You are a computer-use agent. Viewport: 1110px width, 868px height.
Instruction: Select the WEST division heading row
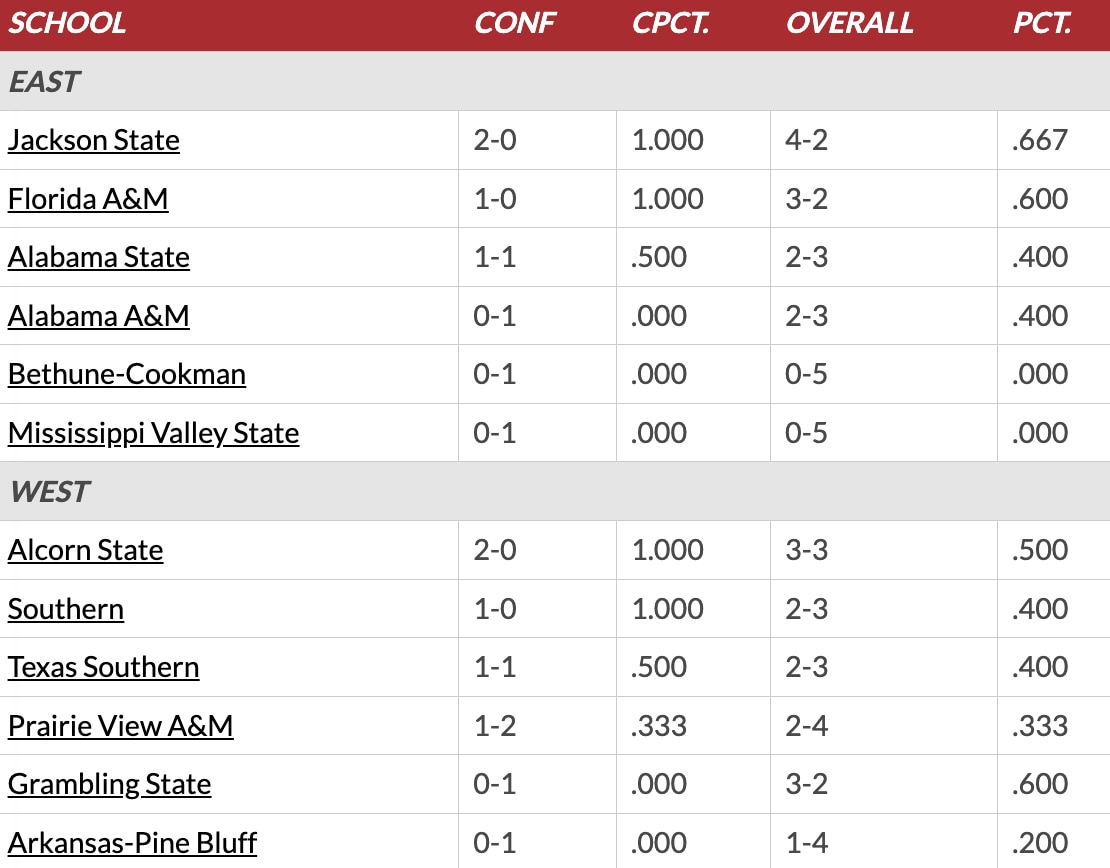click(x=555, y=491)
